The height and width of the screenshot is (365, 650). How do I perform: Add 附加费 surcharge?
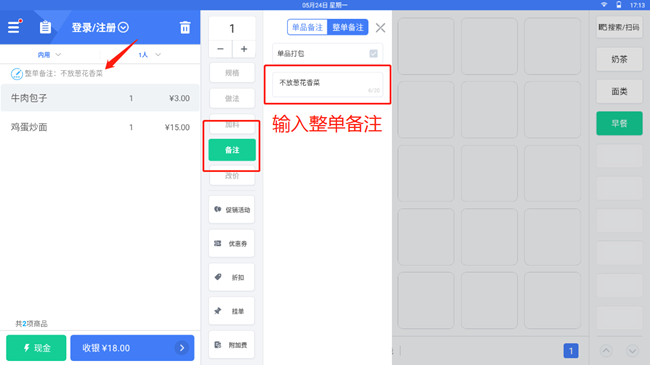[232, 345]
